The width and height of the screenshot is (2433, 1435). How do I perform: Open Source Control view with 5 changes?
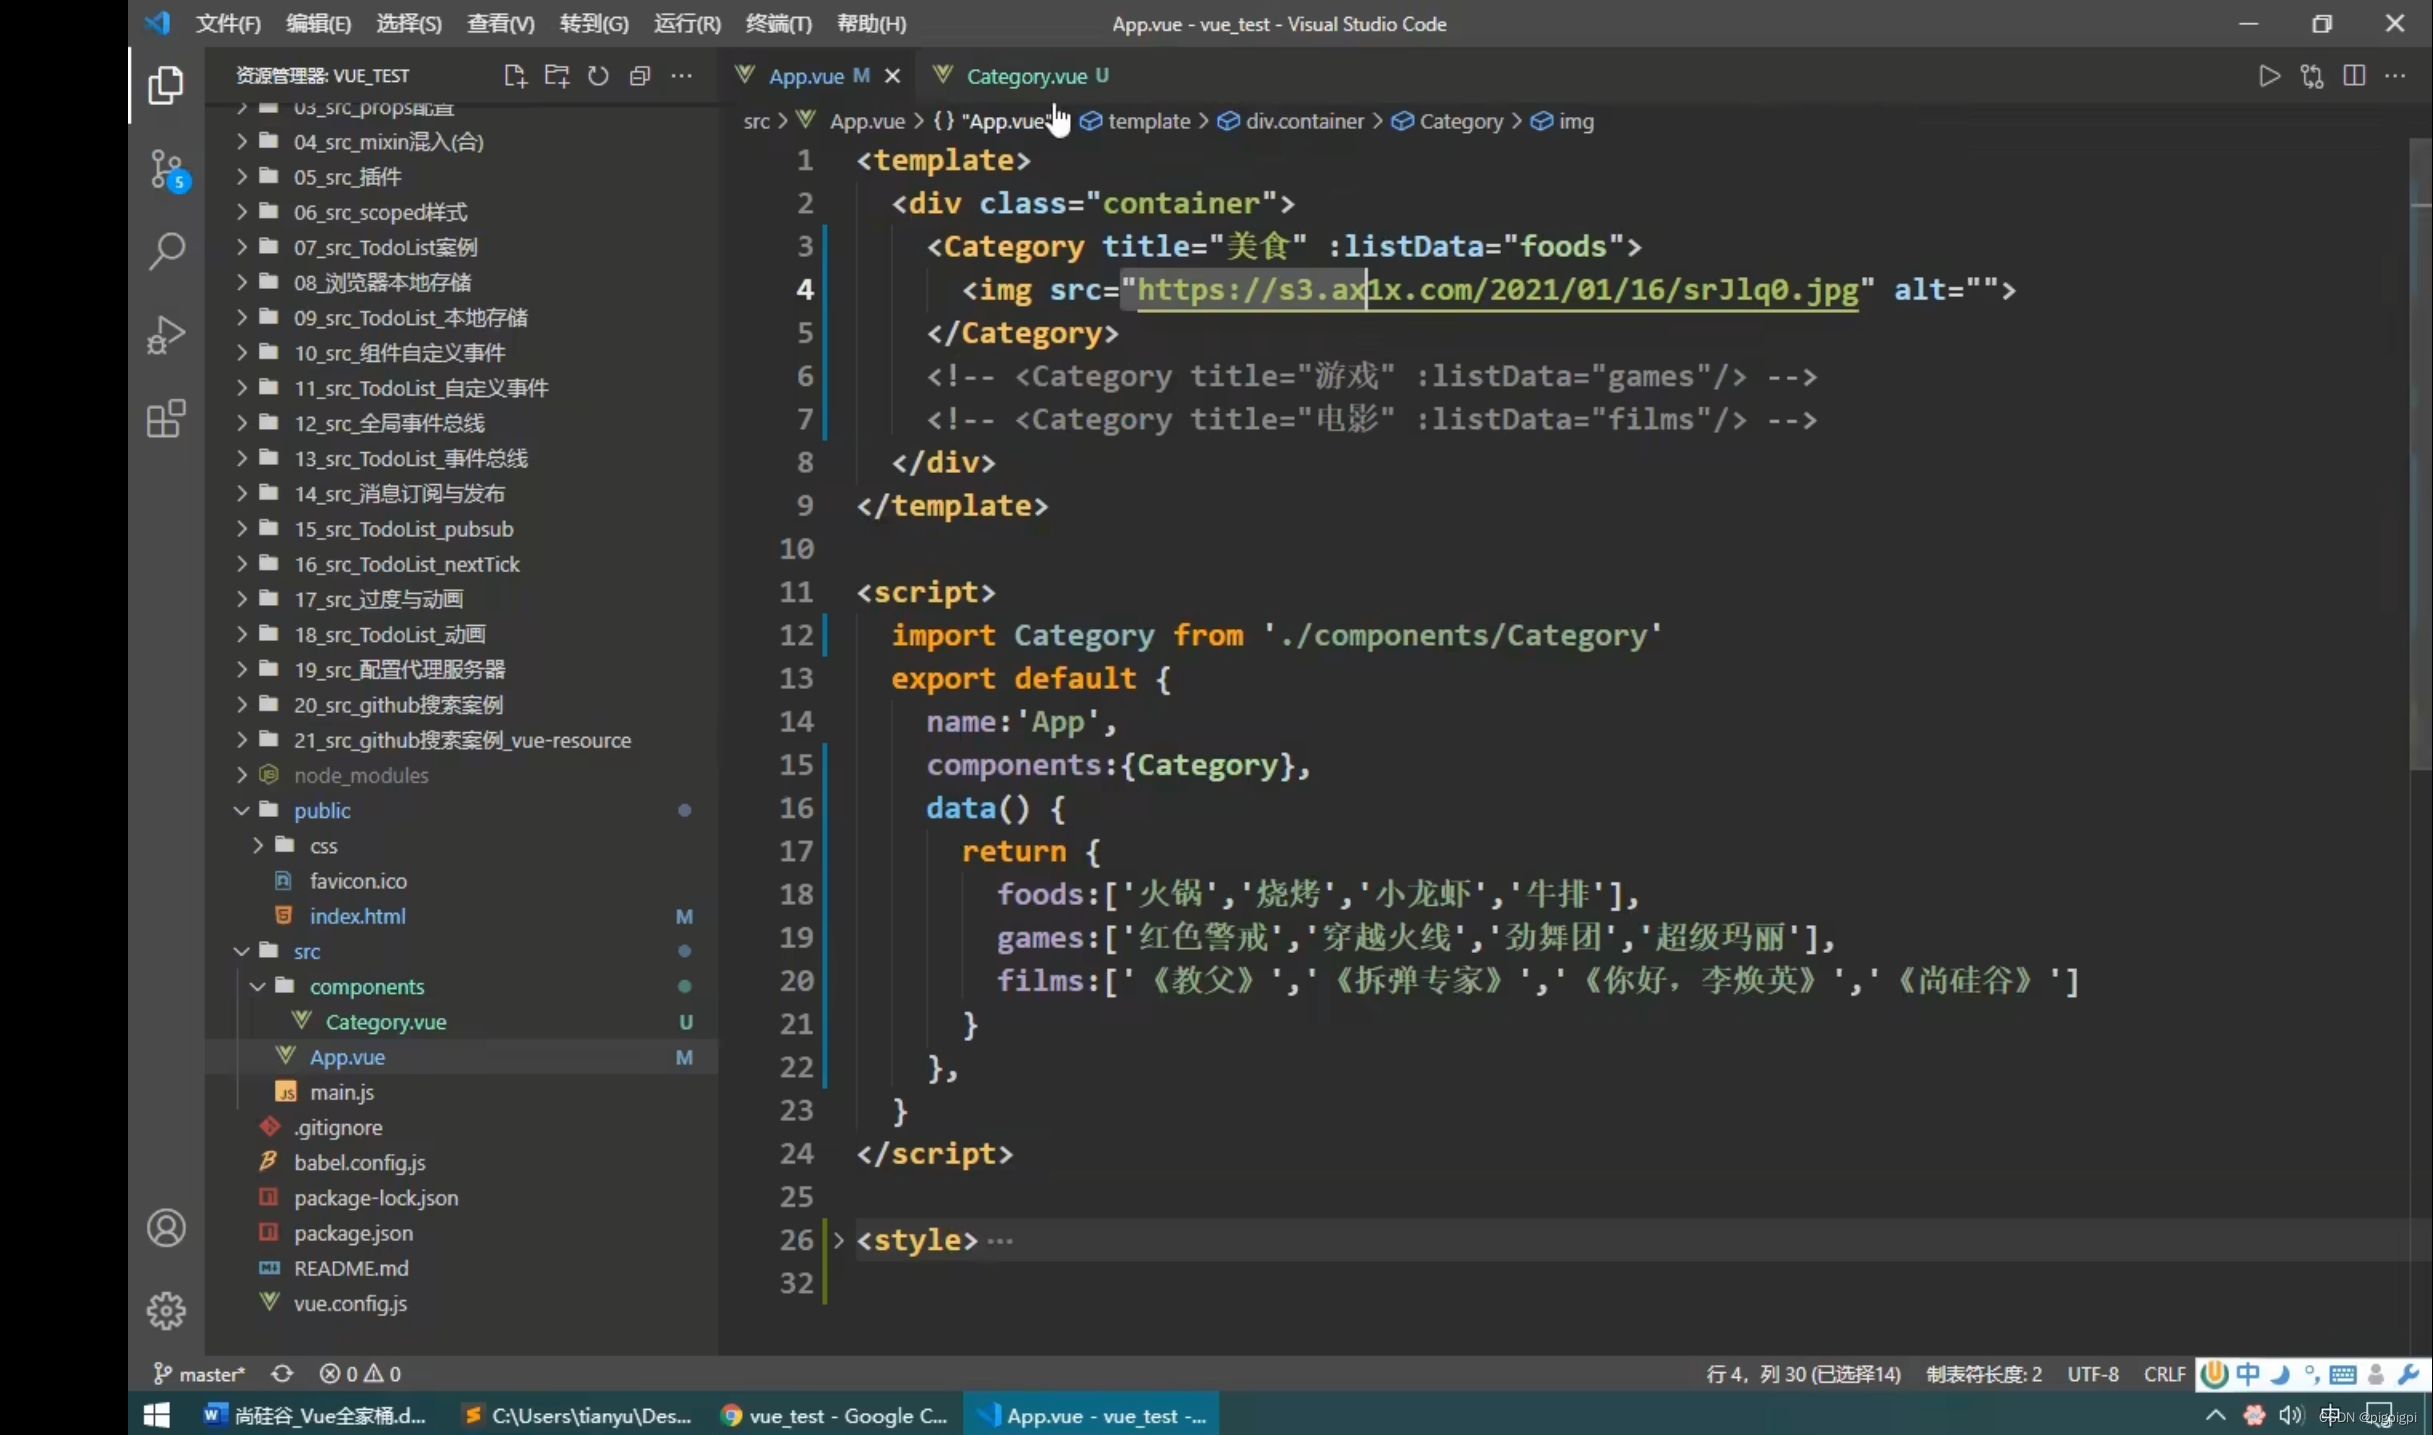coord(166,170)
